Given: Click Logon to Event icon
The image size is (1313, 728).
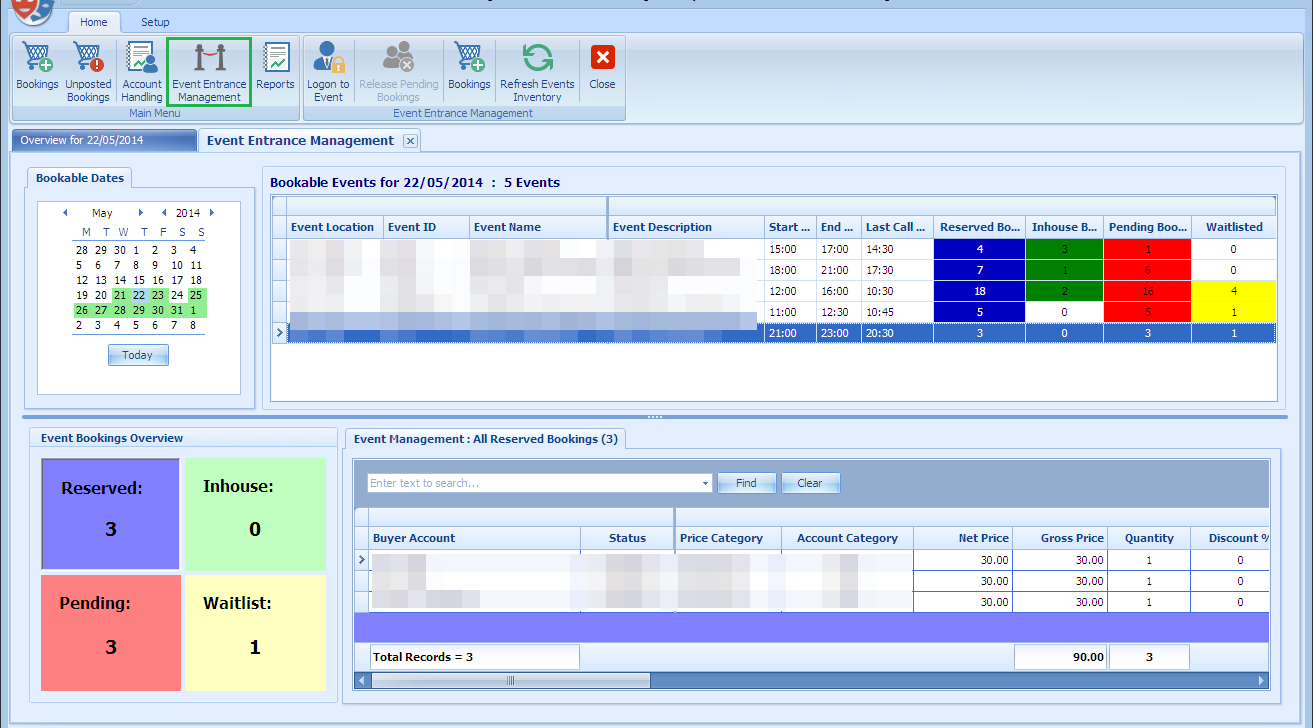Looking at the screenshot, I should pos(328,71).
